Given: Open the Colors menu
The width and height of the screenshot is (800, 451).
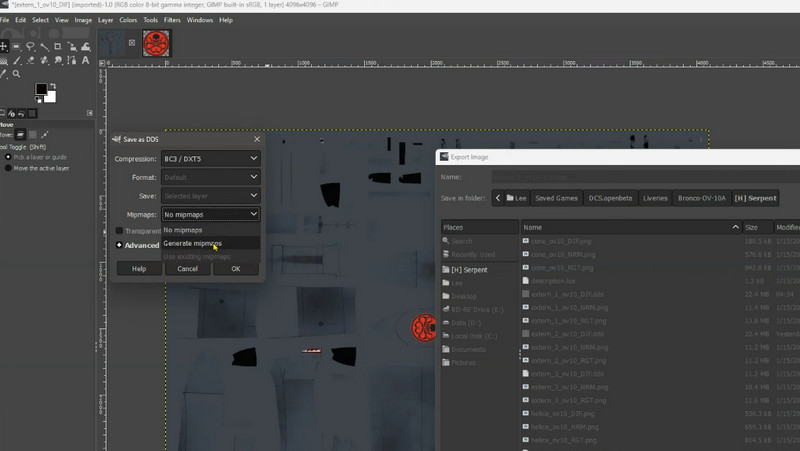Looking at the screenshot, I should (x=128, y=20).
